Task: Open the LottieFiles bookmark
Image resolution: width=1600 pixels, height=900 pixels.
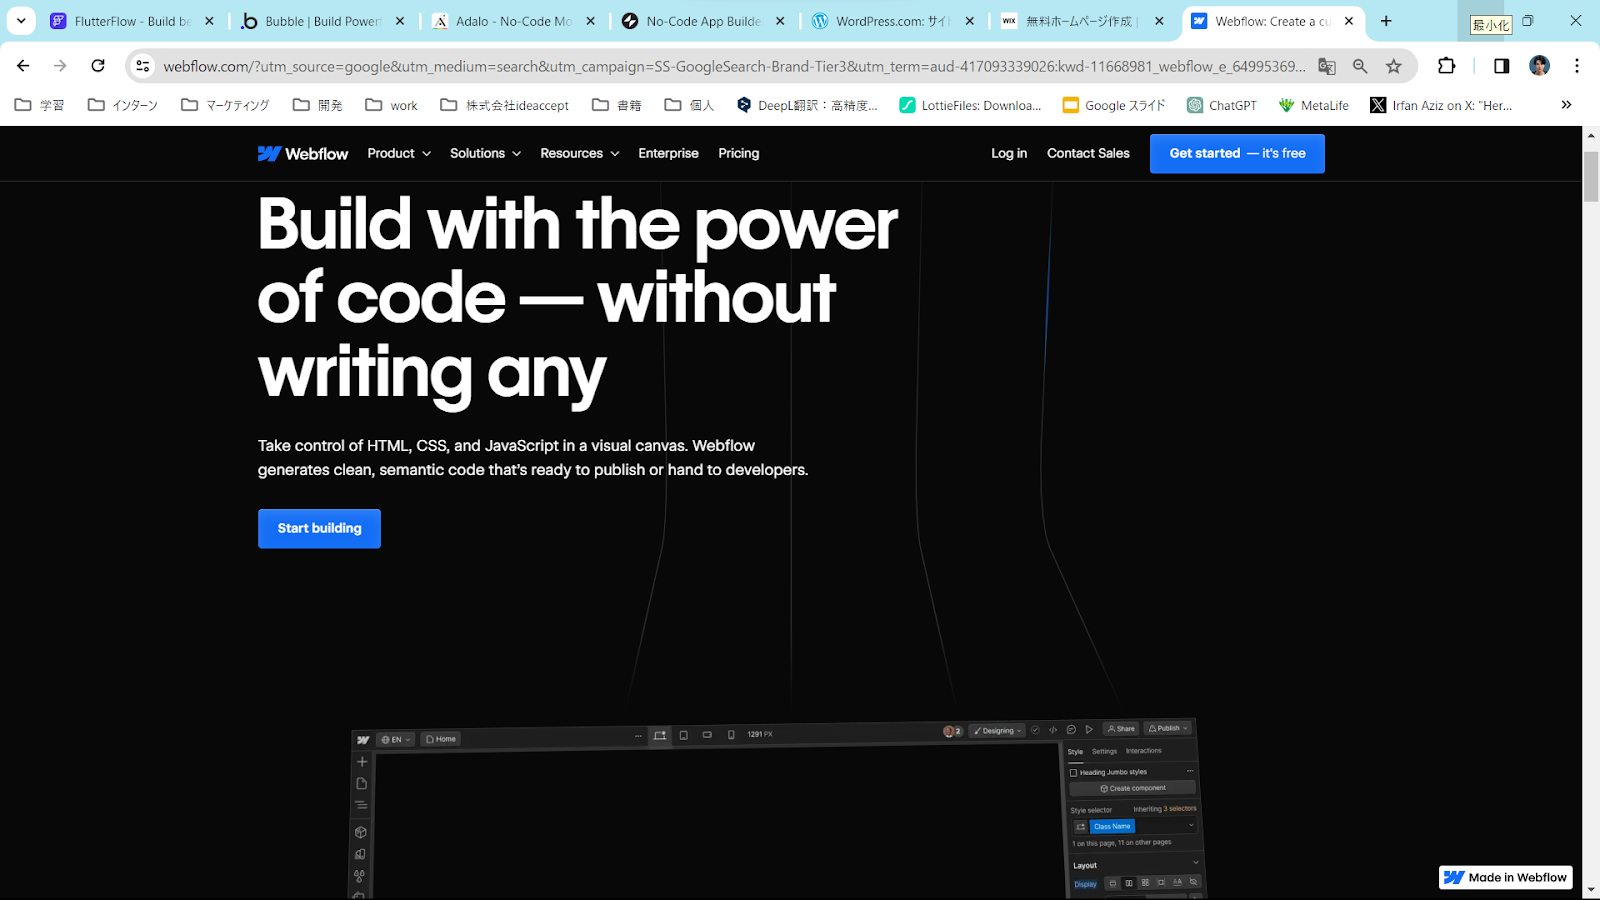Action: tap(970, 105)
